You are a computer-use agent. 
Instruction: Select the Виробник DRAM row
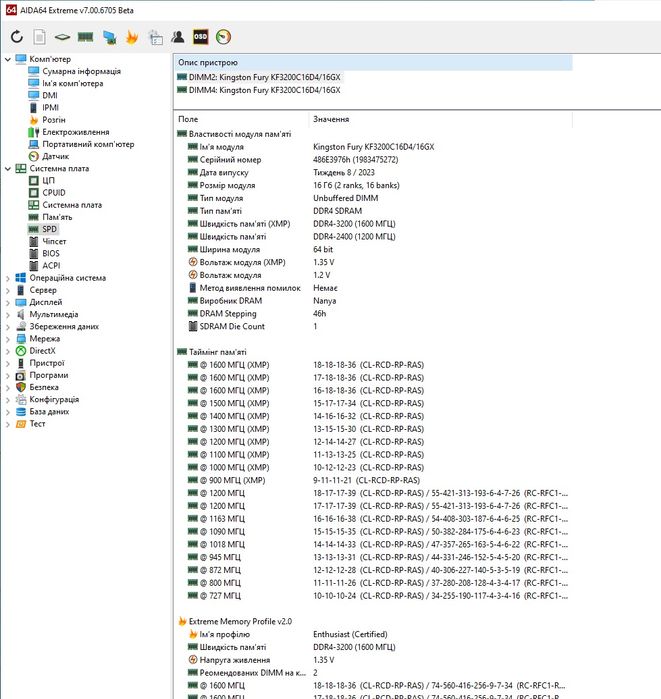pyautogui.click(x=372, y=301)
